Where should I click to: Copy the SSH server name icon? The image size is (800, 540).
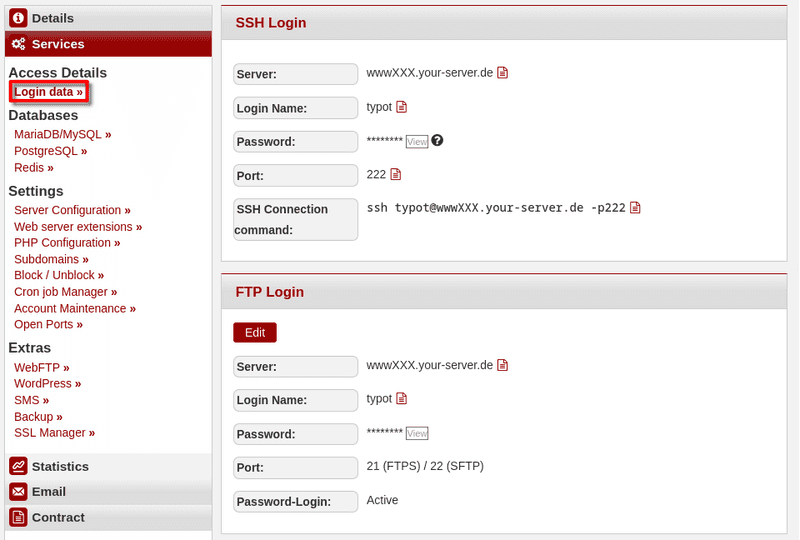(503, 73)
